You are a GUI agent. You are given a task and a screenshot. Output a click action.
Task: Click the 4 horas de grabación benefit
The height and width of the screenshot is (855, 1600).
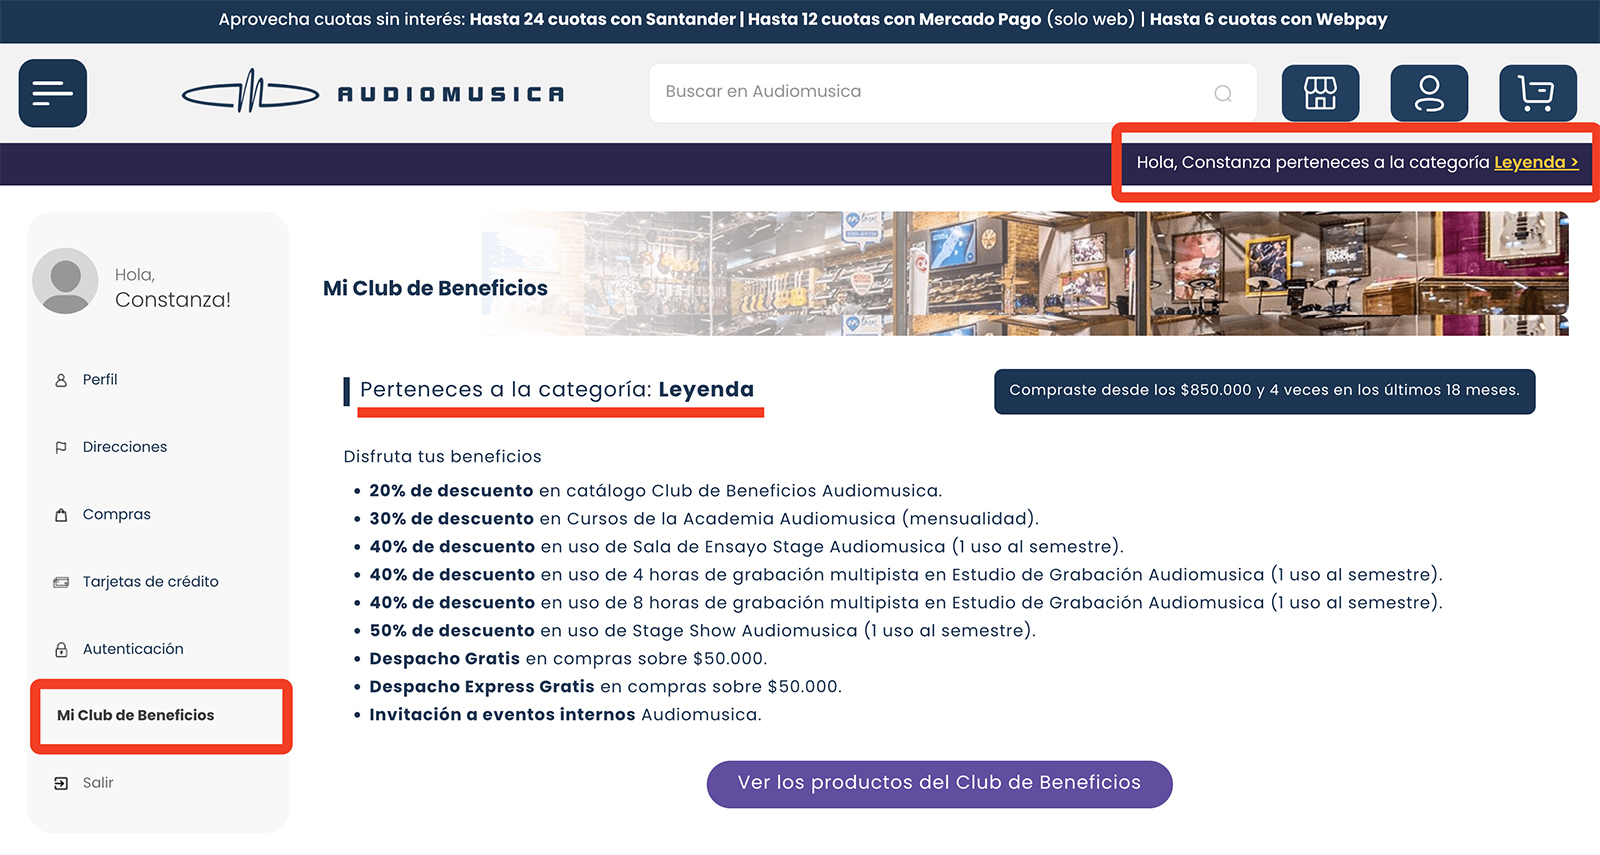click(905, 575)
